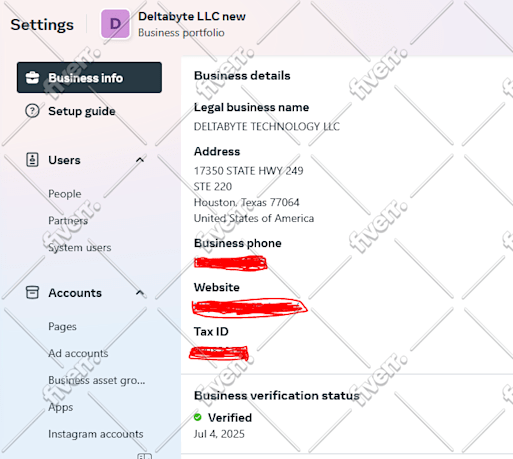Collapse the Accounts section chevron

140,293
